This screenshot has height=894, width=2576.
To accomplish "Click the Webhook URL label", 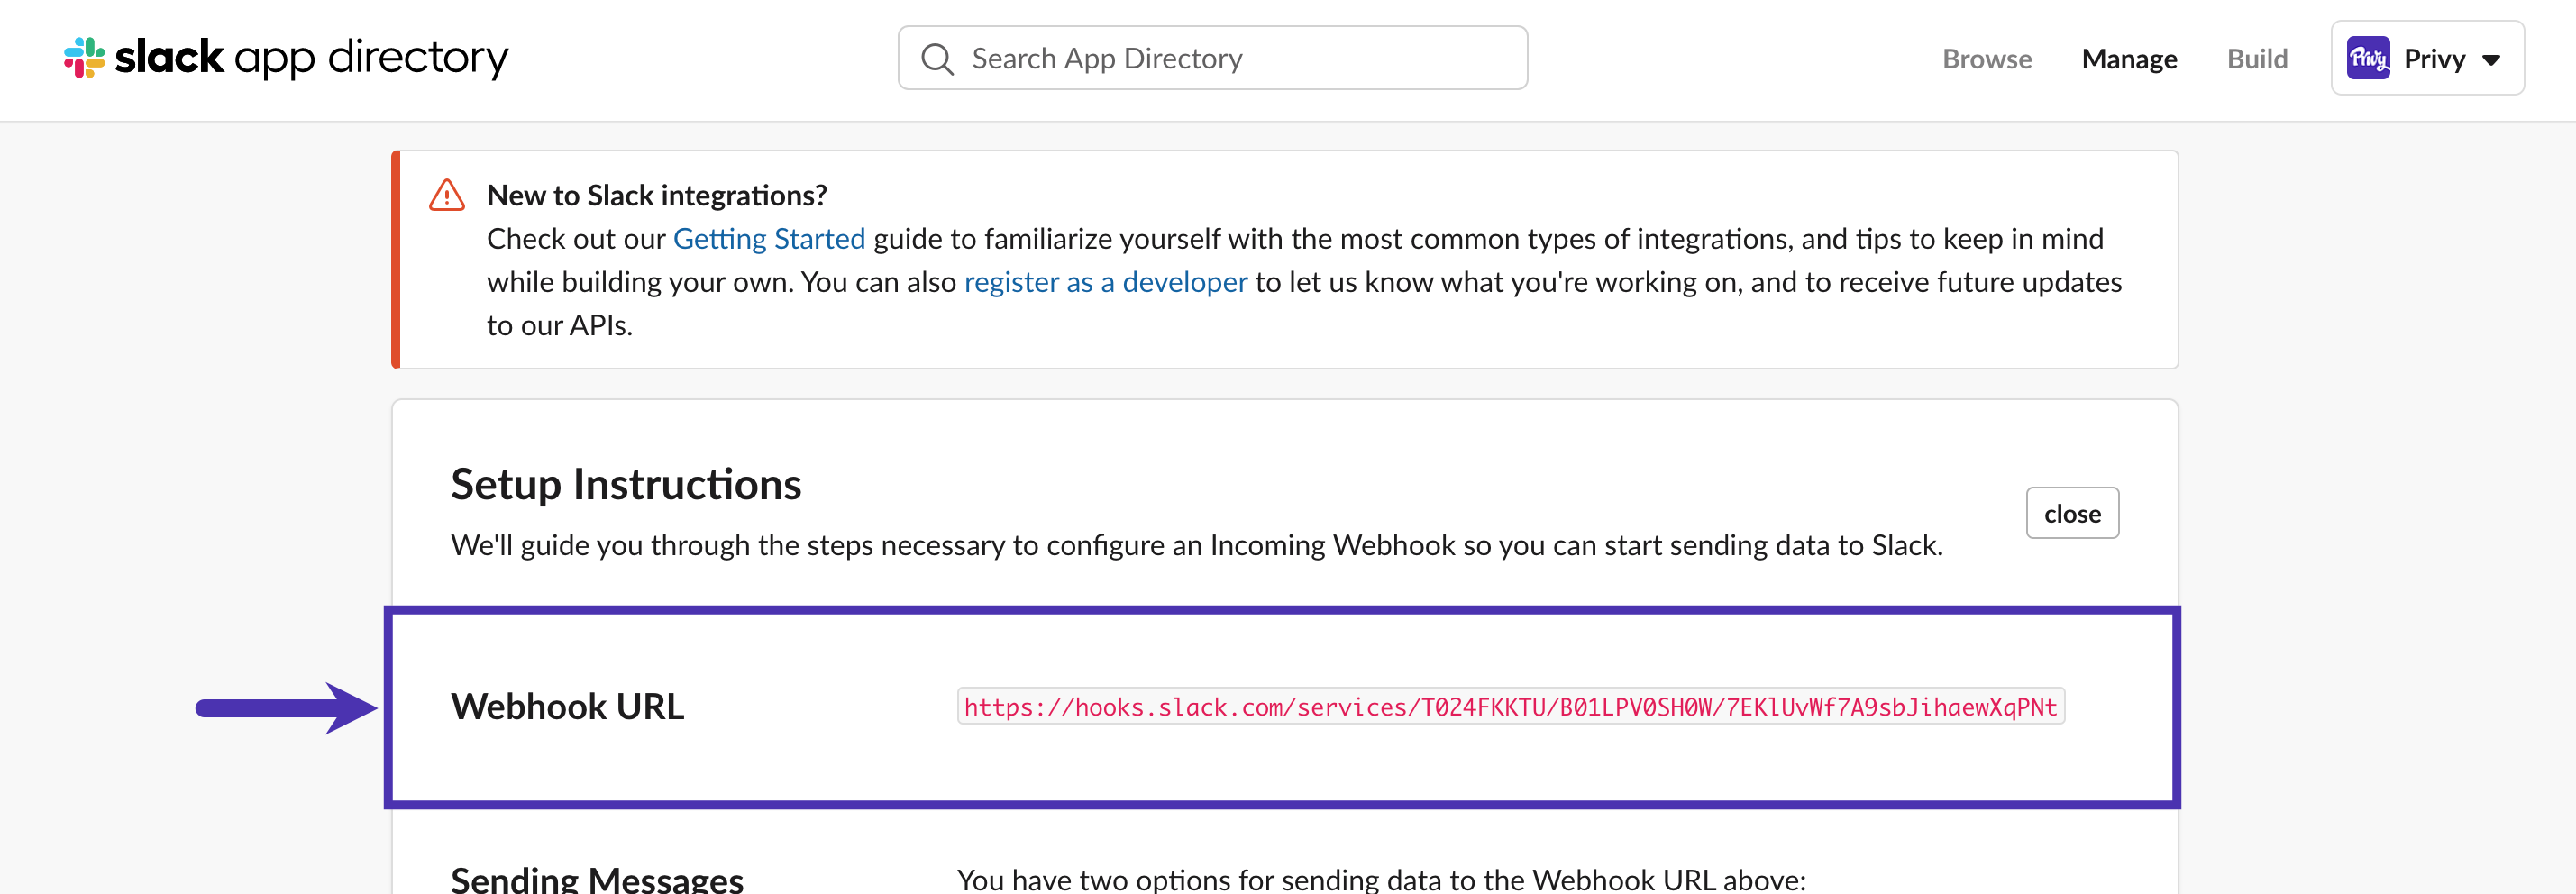I will coord(567,707).
